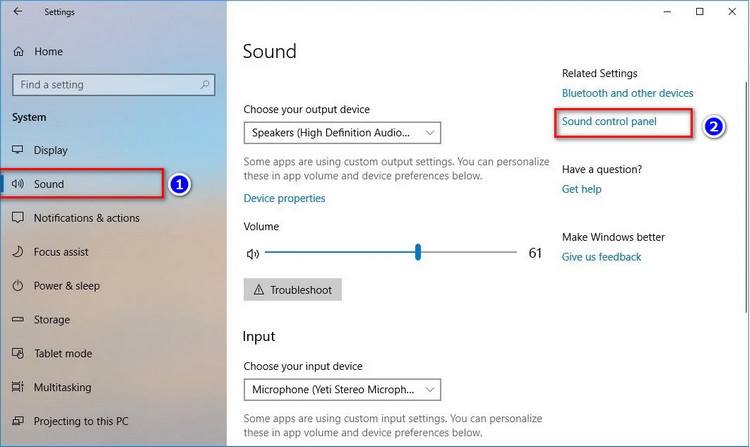Open Device properties link
Image resolution: width=750 pixels, height=447 pixels.
284,198
